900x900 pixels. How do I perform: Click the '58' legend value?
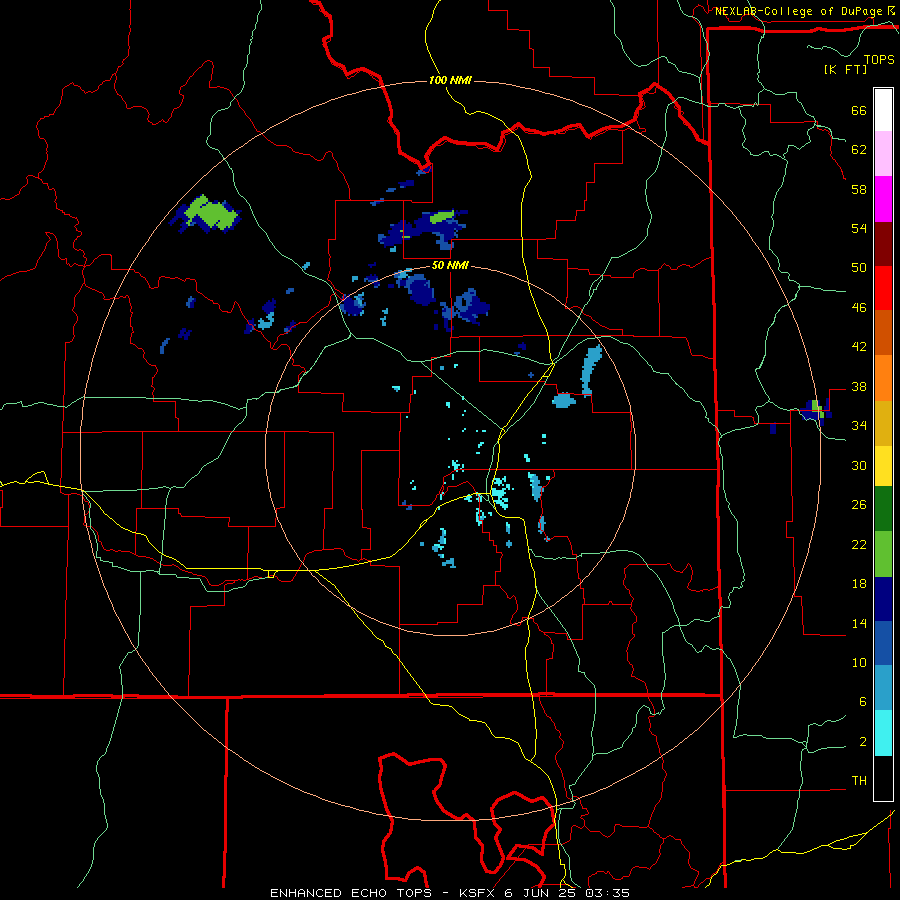point(859,189)
